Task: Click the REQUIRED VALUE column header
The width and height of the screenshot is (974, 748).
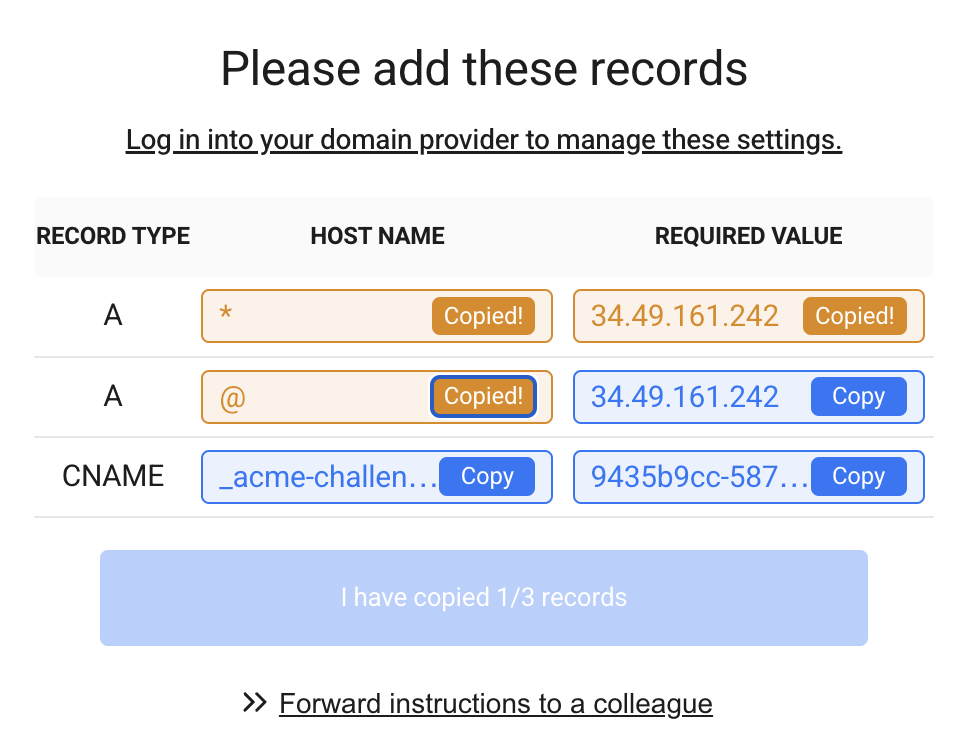Action: click(x=749, y=236)
